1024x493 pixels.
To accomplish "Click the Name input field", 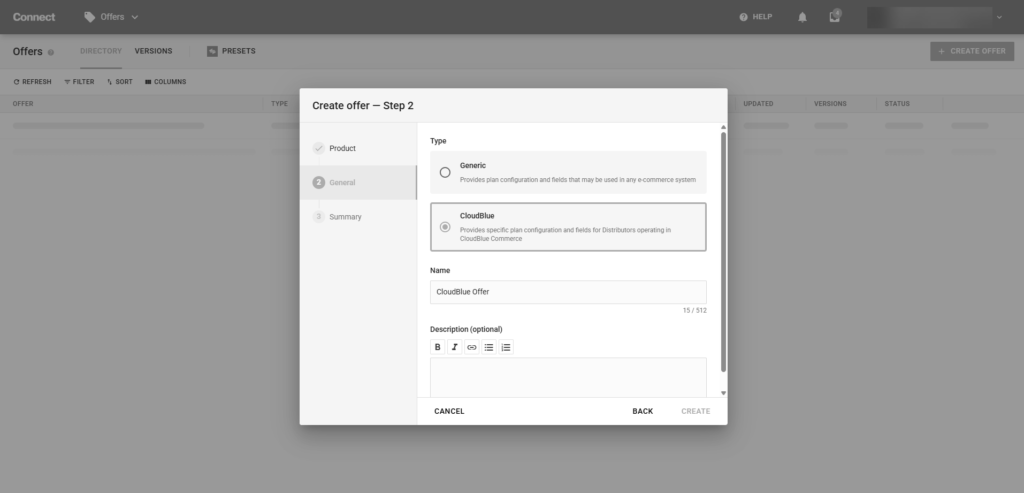I will (568, 292).
